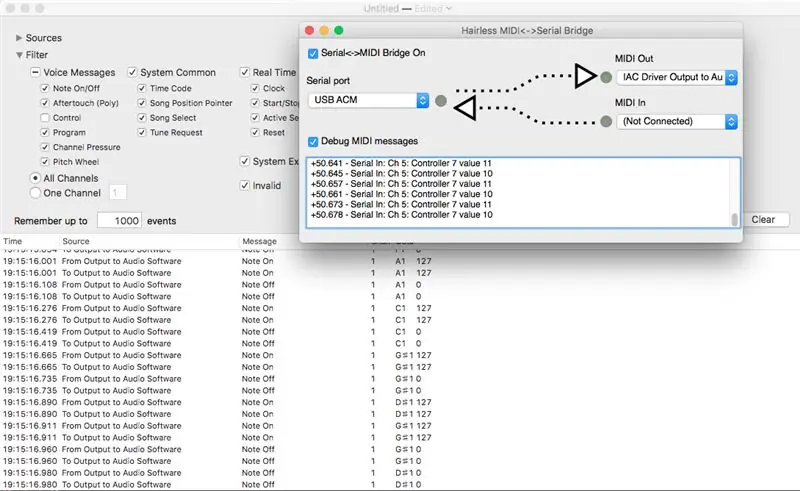Uncheck the Time Code filter
This screenshot has height=491, width=800.
click(142, 88)
